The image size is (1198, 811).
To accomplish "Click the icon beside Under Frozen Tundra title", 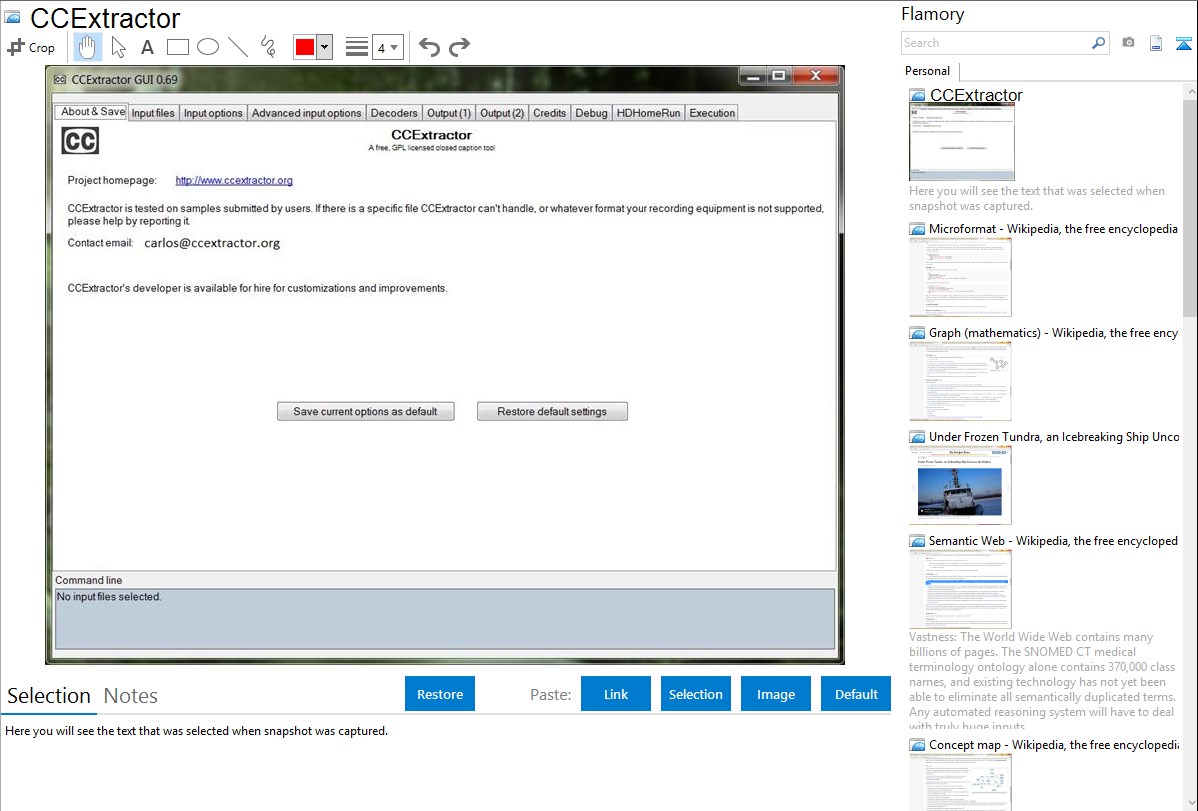I will click(918, 436).
